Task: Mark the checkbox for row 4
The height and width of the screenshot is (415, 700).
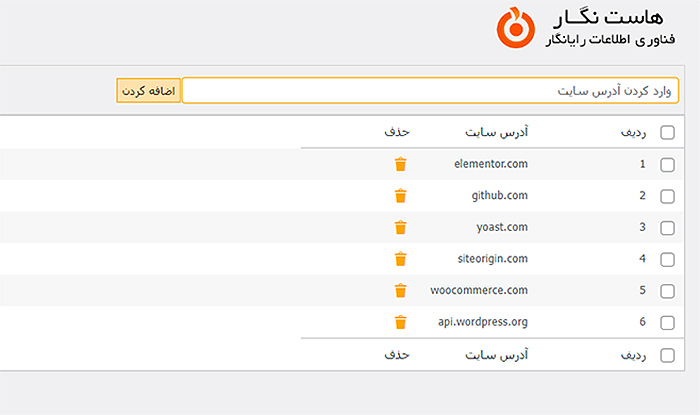Action: click(668, 260)
